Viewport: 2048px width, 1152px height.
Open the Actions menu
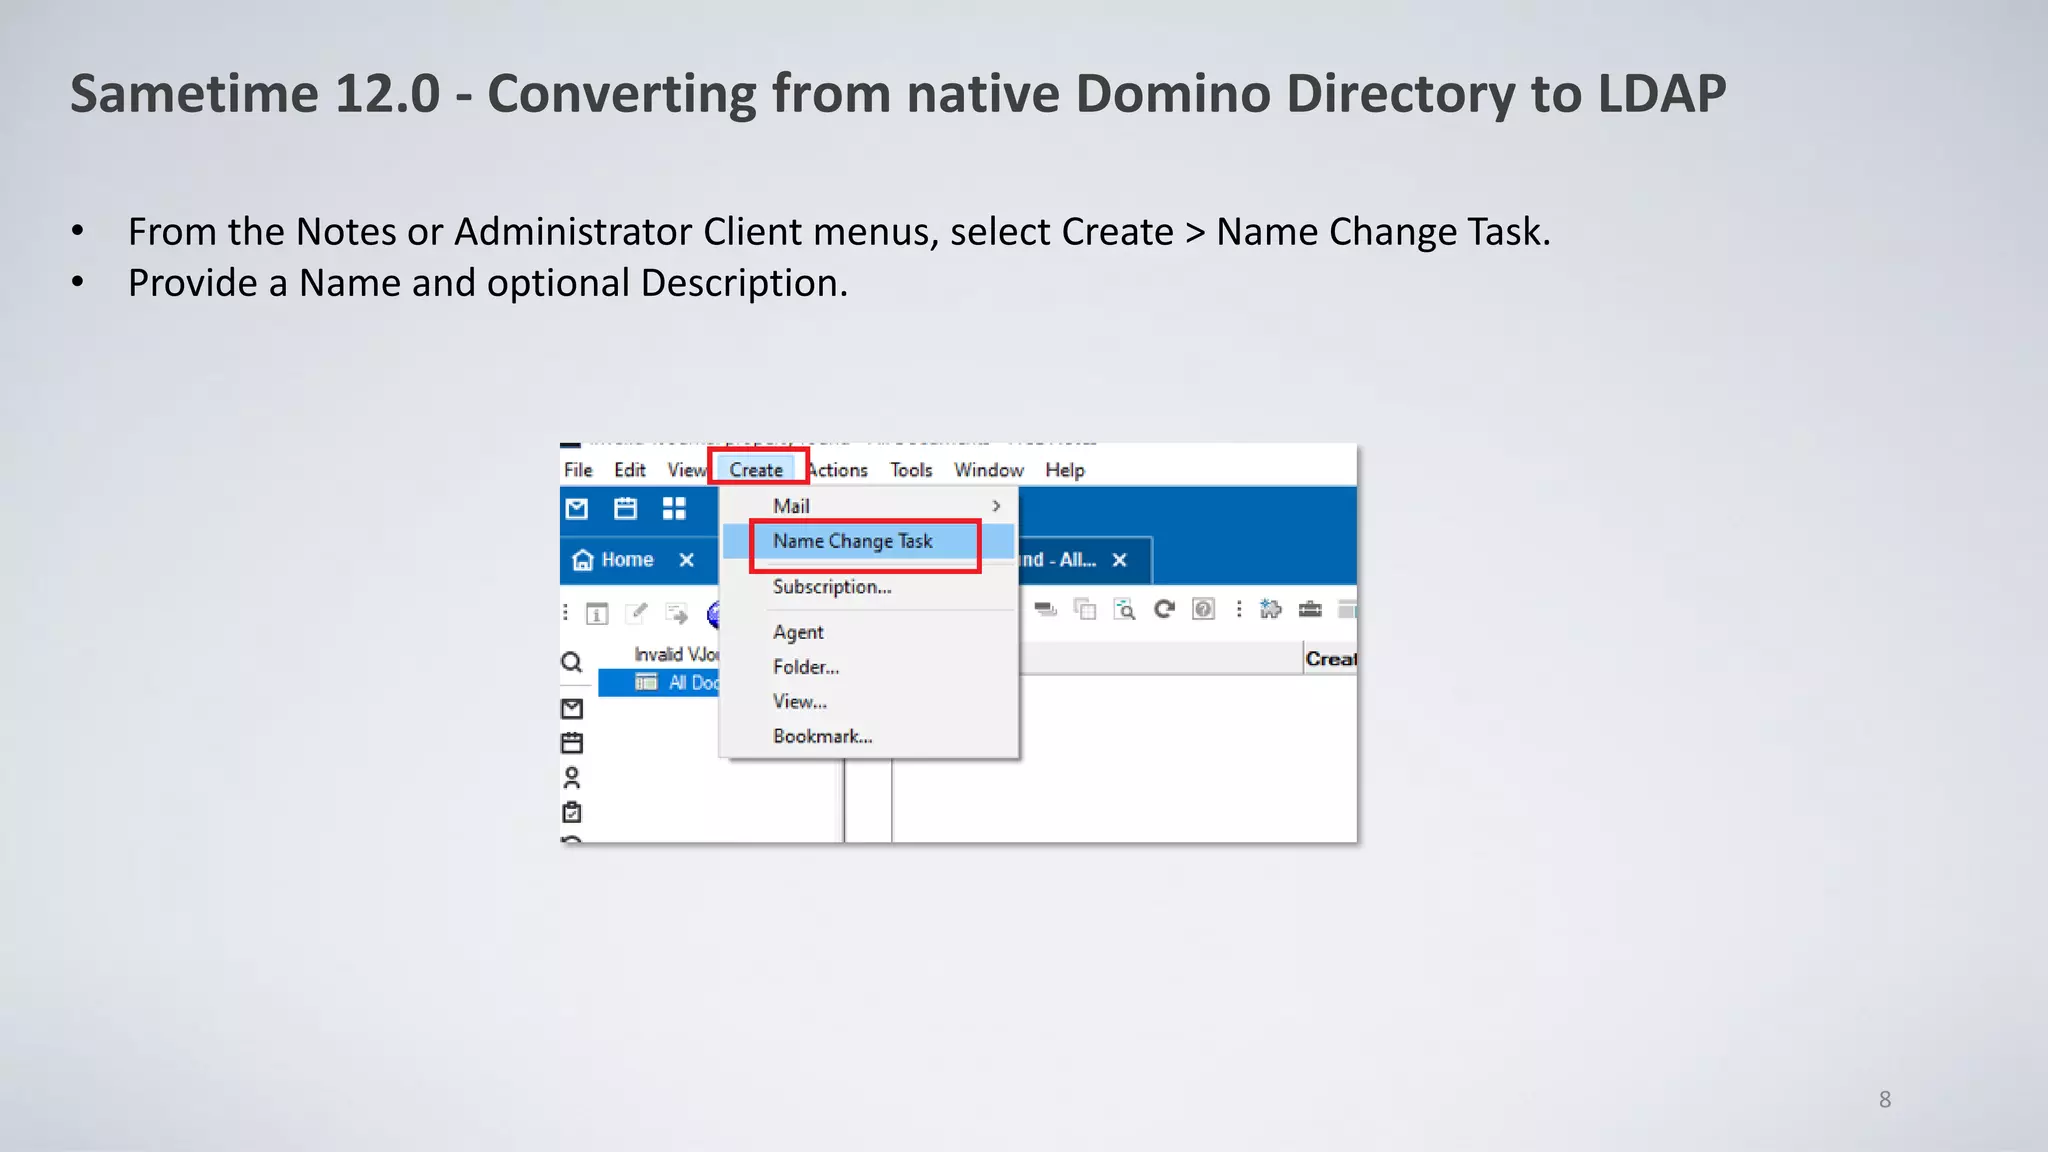838,470
